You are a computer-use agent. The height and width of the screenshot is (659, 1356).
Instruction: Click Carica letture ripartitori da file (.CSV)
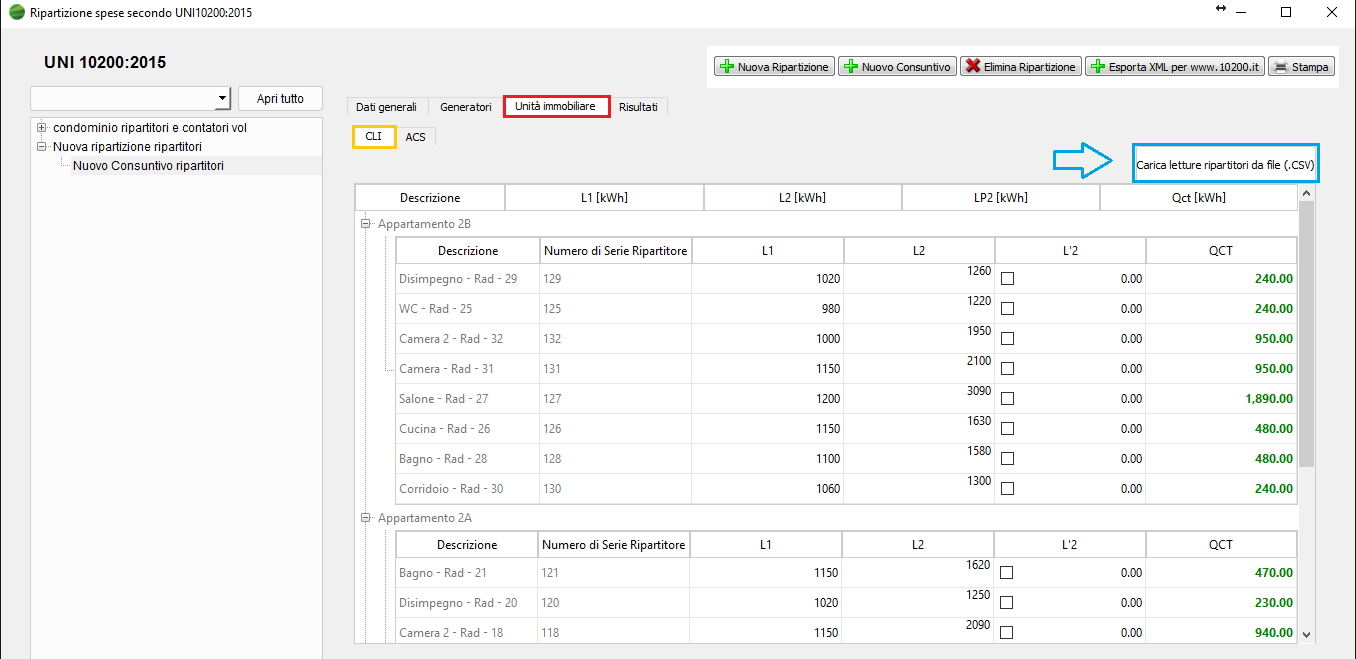pos(1225,164)
